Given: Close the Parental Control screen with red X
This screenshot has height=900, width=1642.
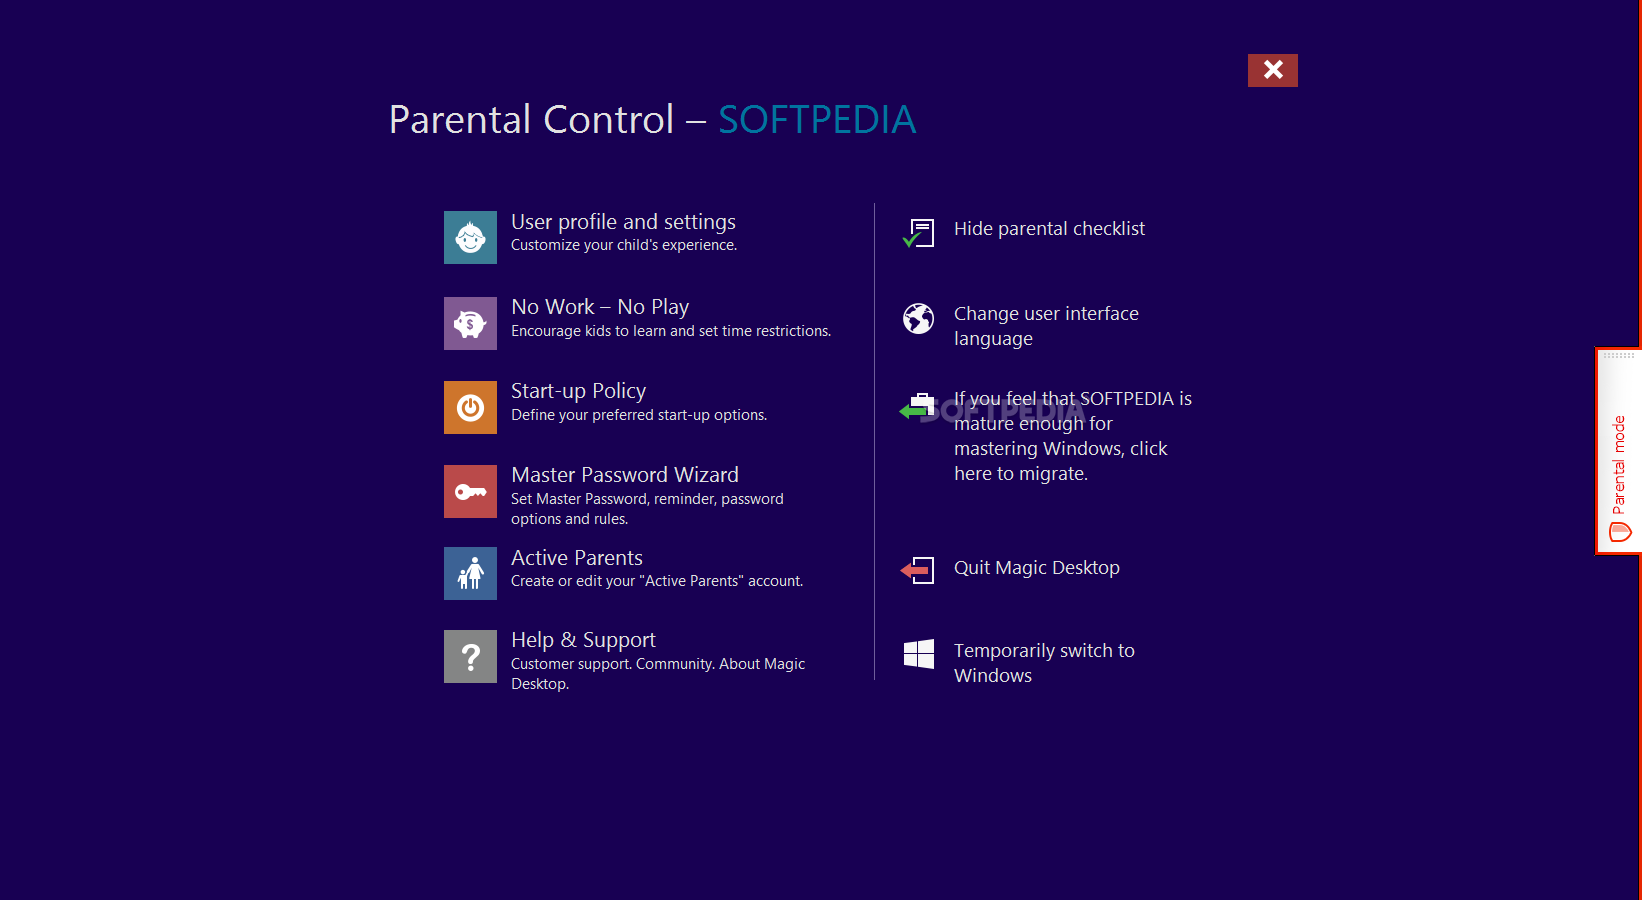Looking at the screenshot, I should [x=1272, y=70].
